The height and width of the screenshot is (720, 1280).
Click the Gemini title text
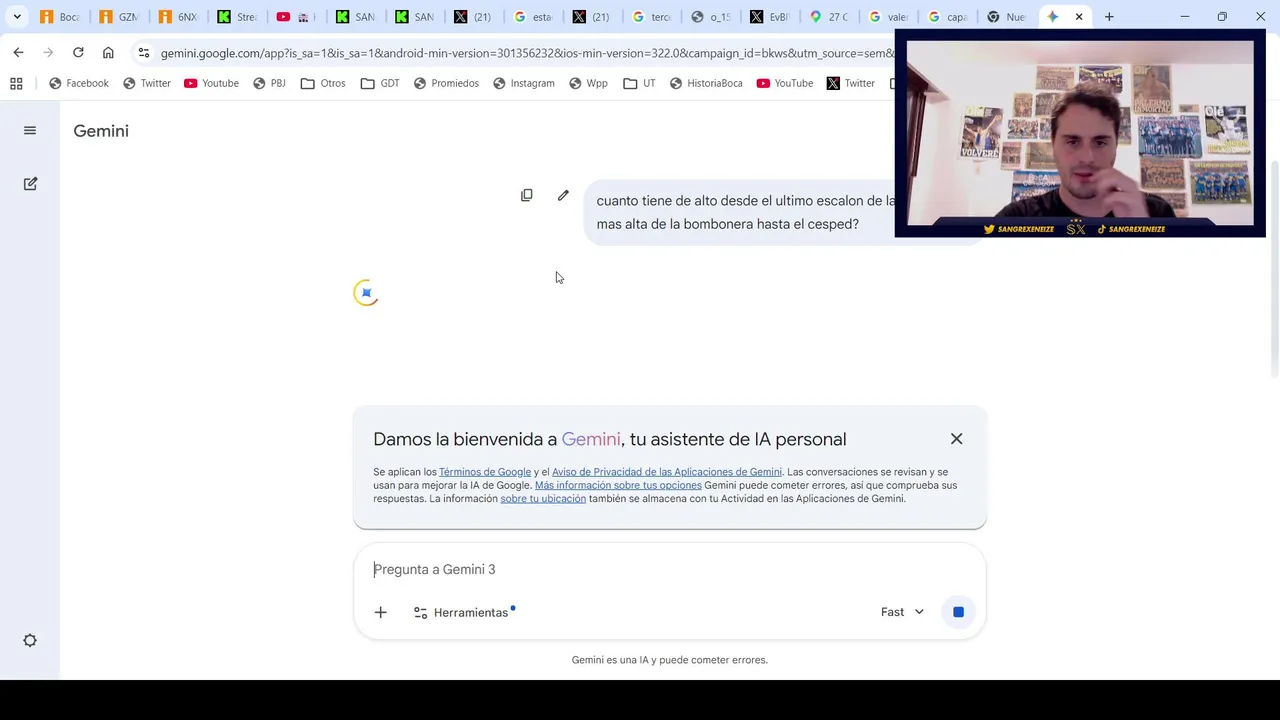(x=101, y=131)
